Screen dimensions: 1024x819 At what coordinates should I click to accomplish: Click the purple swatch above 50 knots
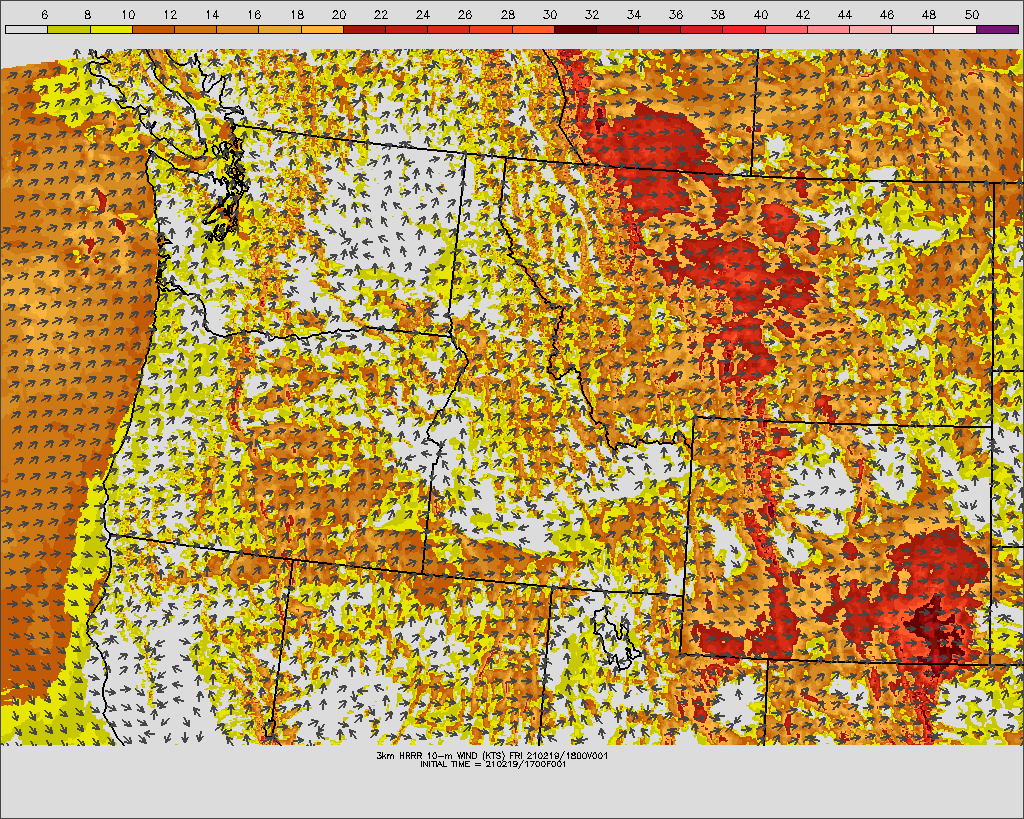(x=998, y=29)
